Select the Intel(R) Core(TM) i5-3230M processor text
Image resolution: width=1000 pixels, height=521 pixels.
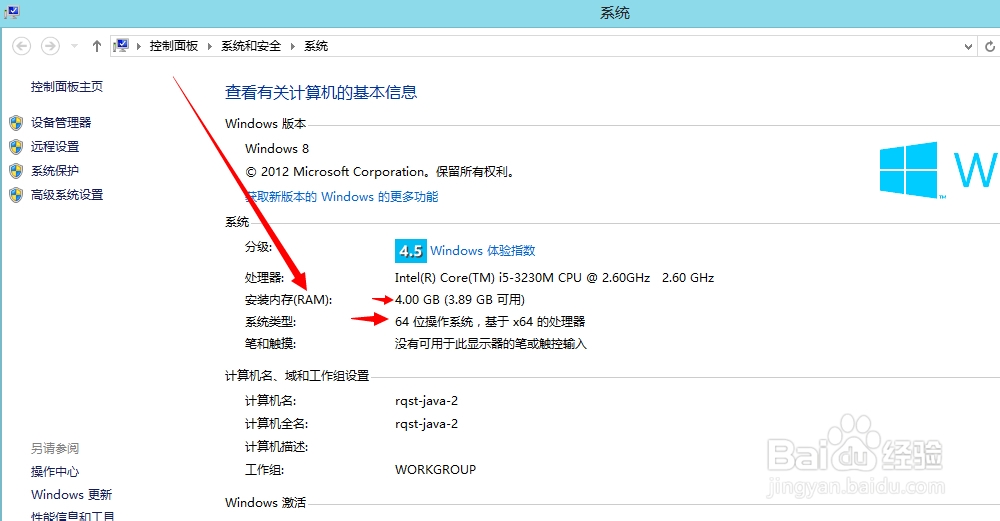[554, 278]
